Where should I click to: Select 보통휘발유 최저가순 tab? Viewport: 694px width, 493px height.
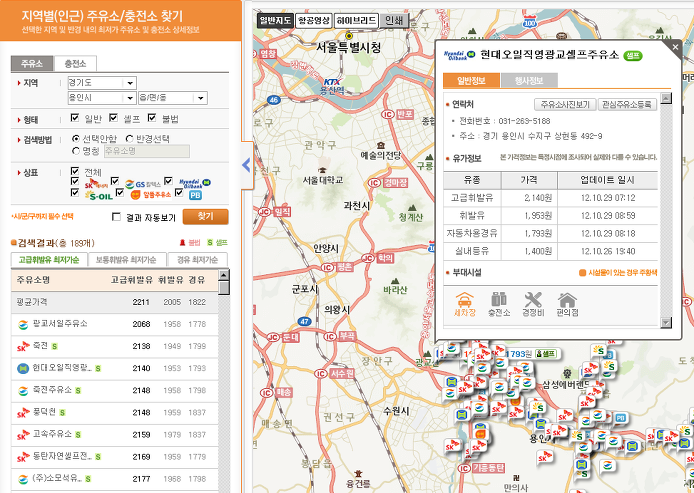pos(127,260)
